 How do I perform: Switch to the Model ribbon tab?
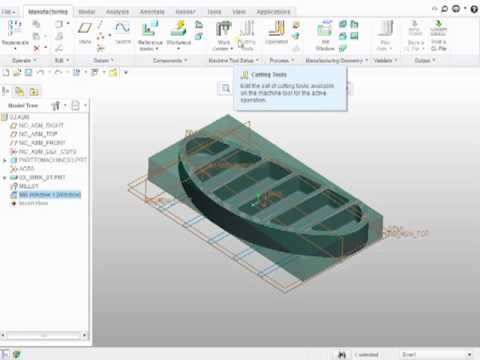[x=86, y=12]
